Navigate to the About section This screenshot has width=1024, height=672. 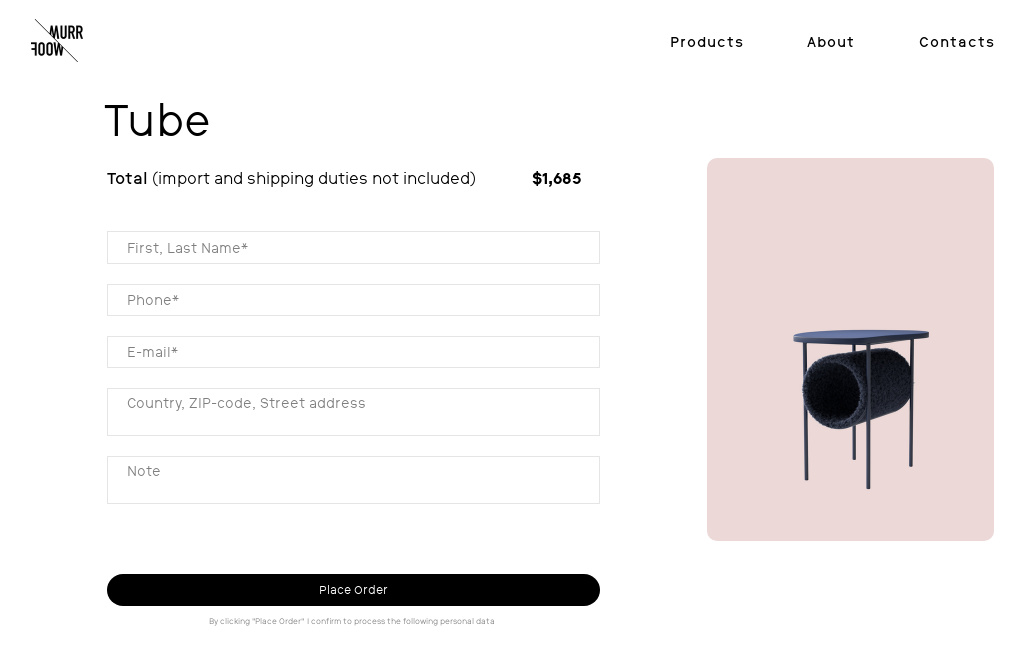pos(830,42)
